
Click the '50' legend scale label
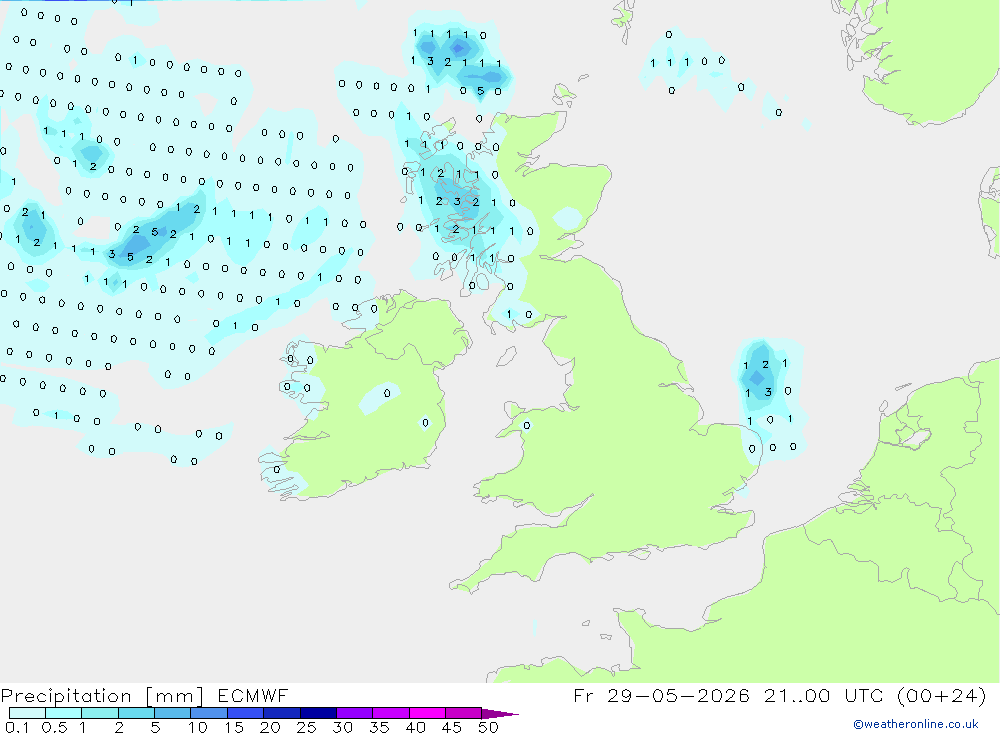click(488, 727)
